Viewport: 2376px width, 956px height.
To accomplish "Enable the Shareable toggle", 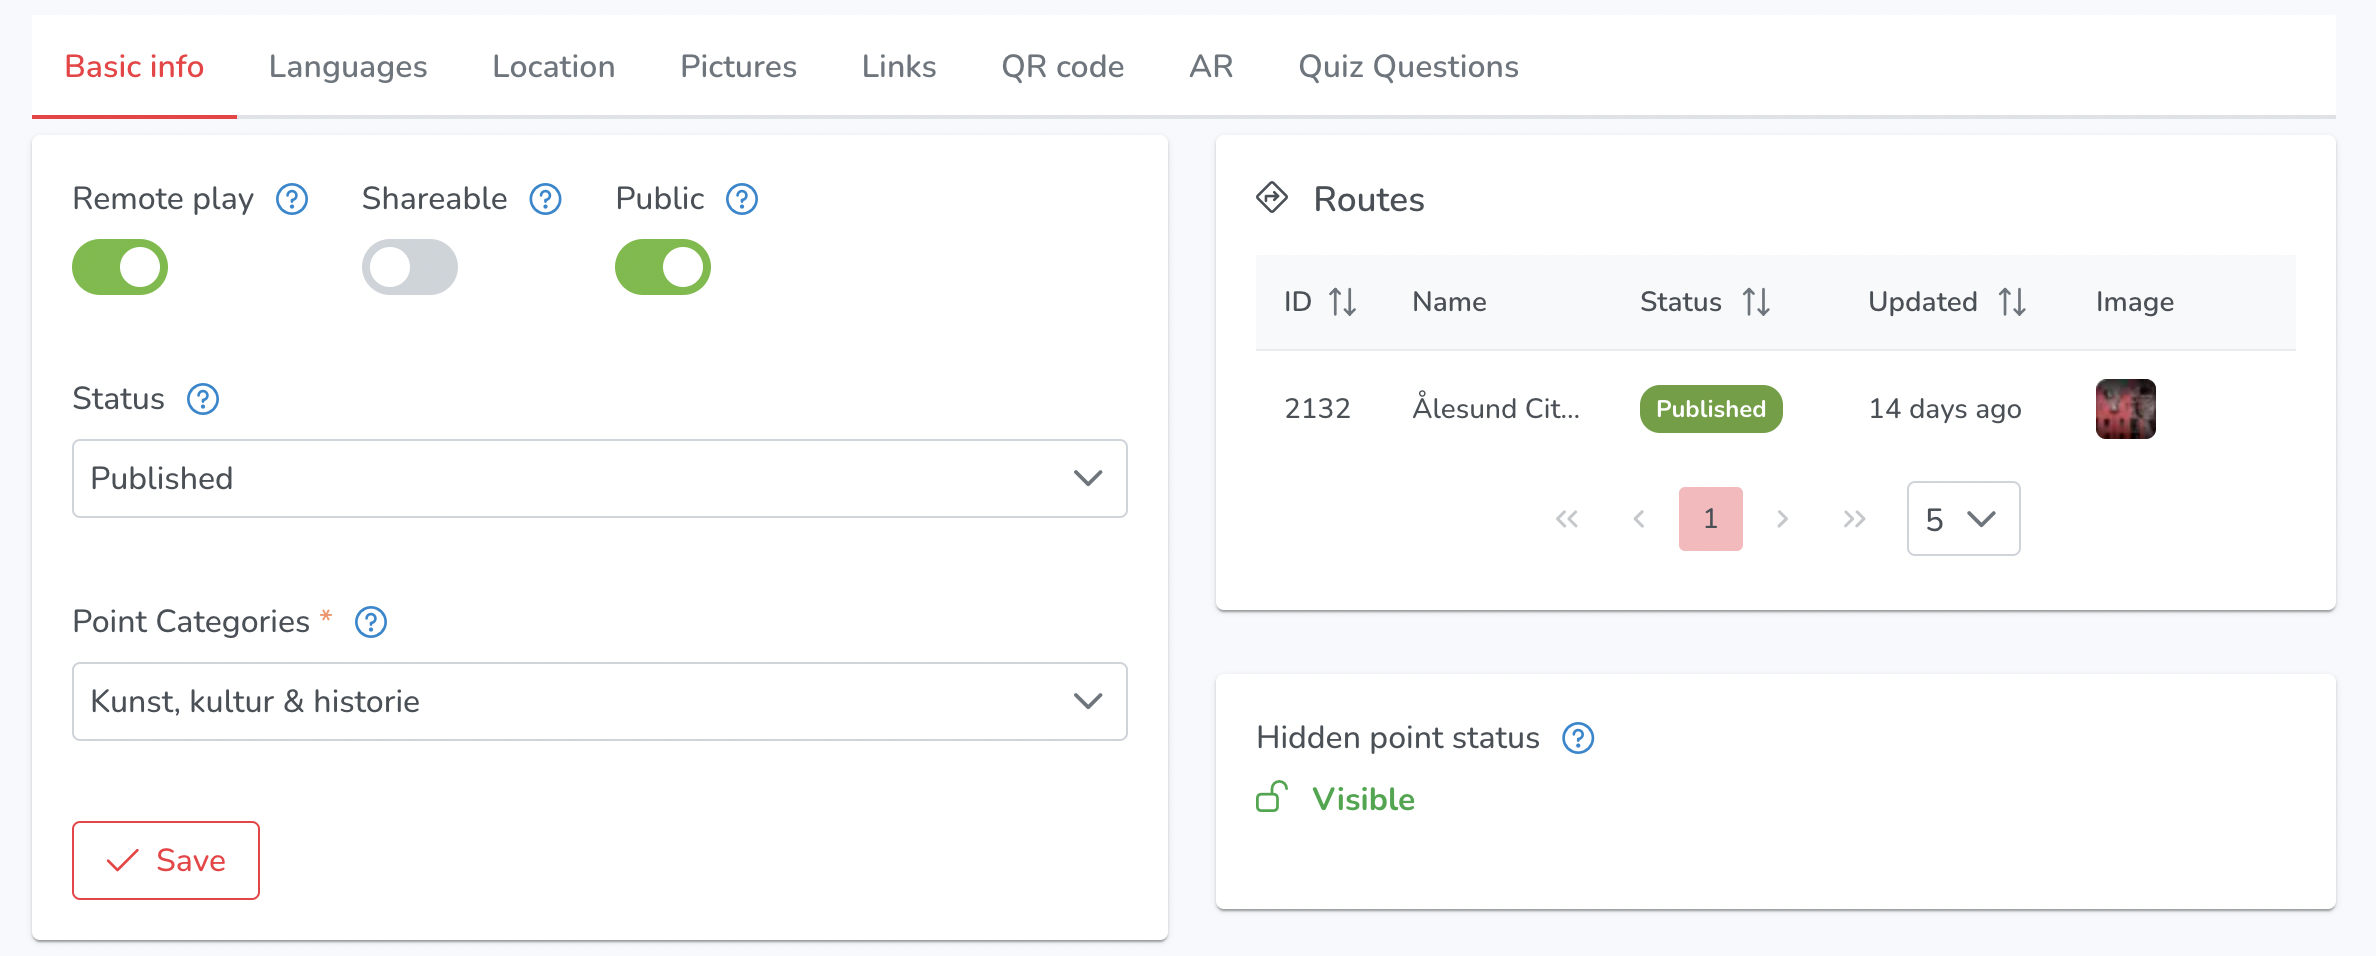I will pyautogui.click(x=410, y=267).
